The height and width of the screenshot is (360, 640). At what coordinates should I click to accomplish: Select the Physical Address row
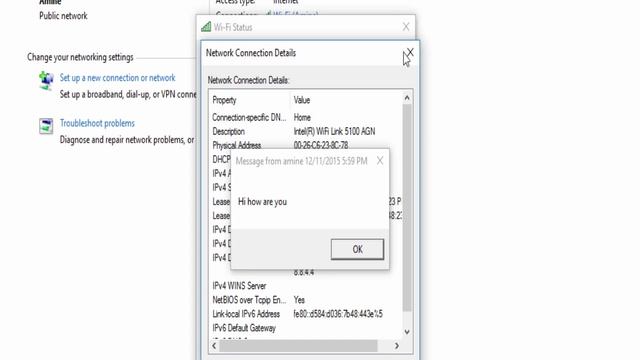pyautogui.click(x=306, y=145)
